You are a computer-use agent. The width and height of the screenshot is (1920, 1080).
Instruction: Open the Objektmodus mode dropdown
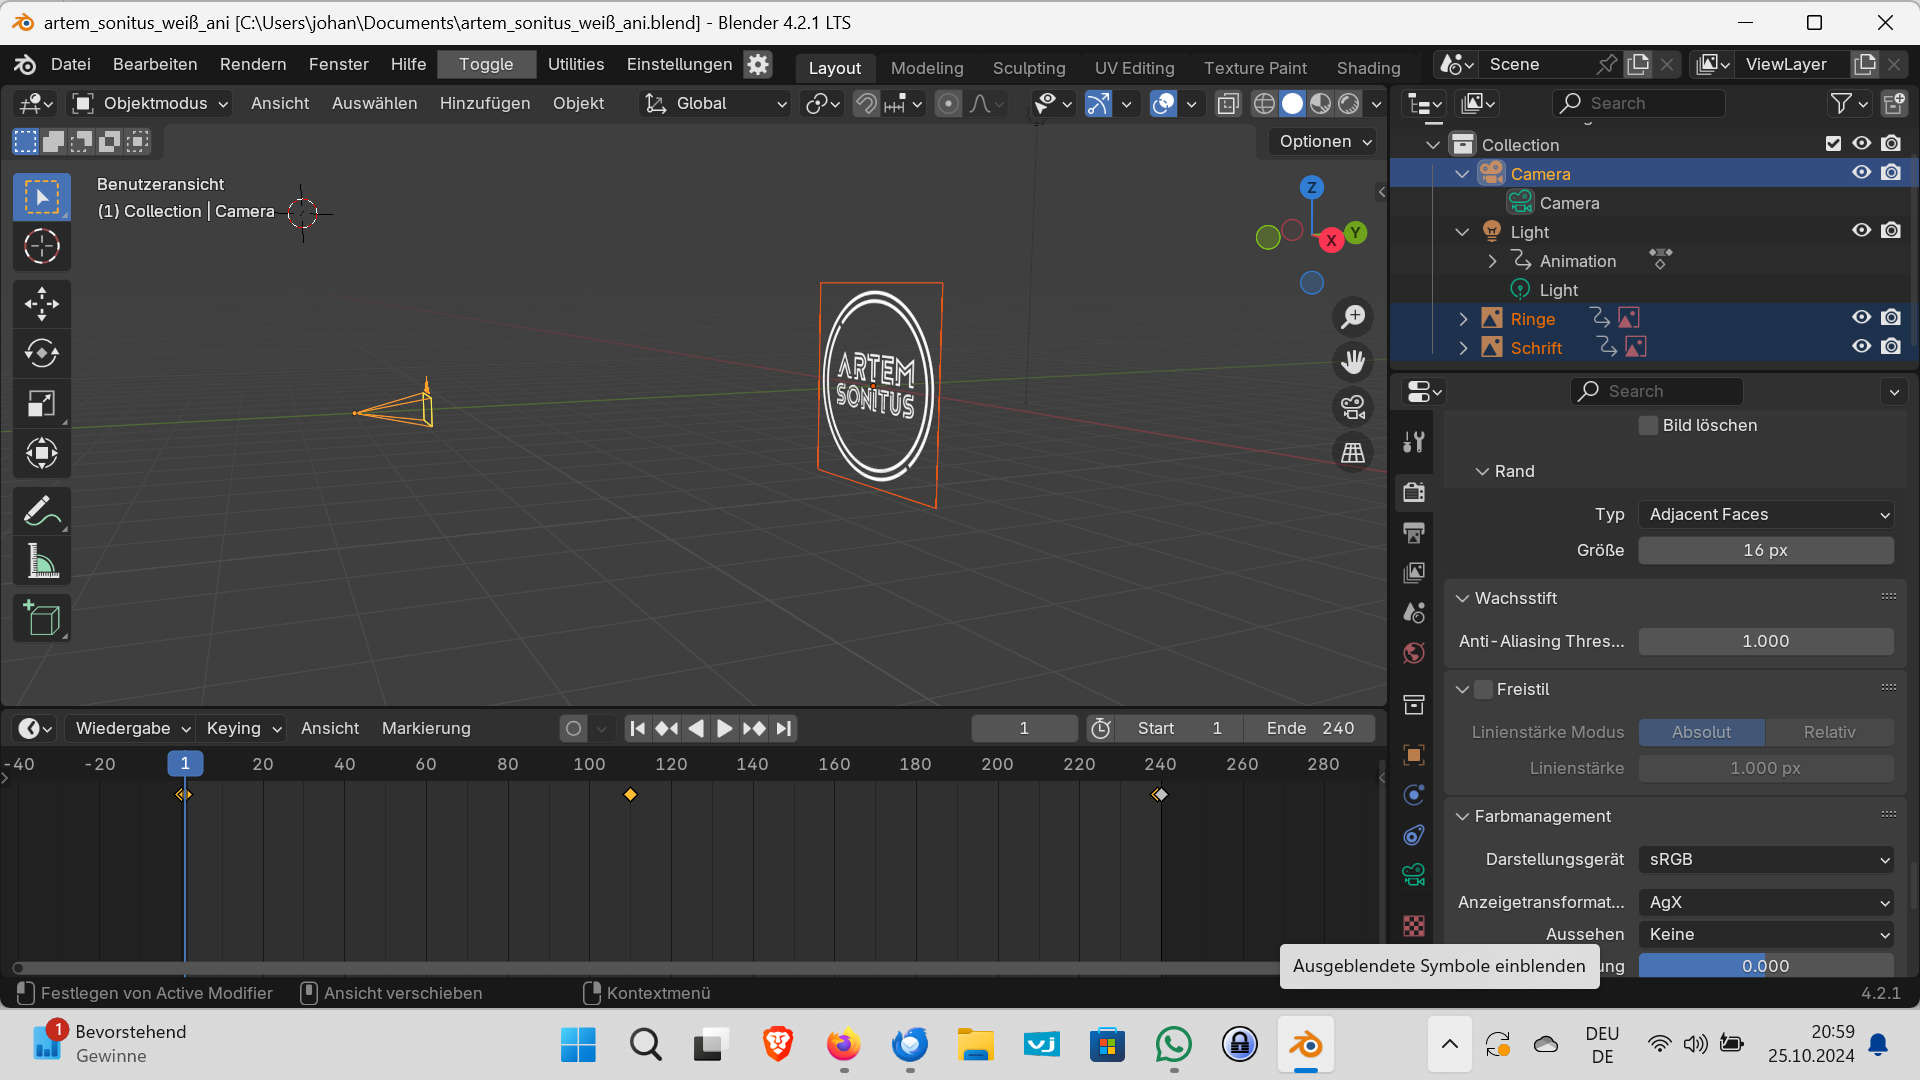point(152,103)
